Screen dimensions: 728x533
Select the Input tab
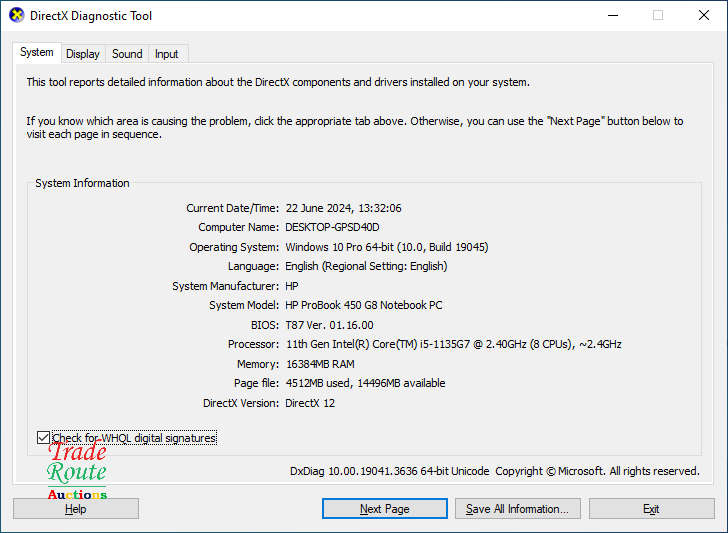167,54
